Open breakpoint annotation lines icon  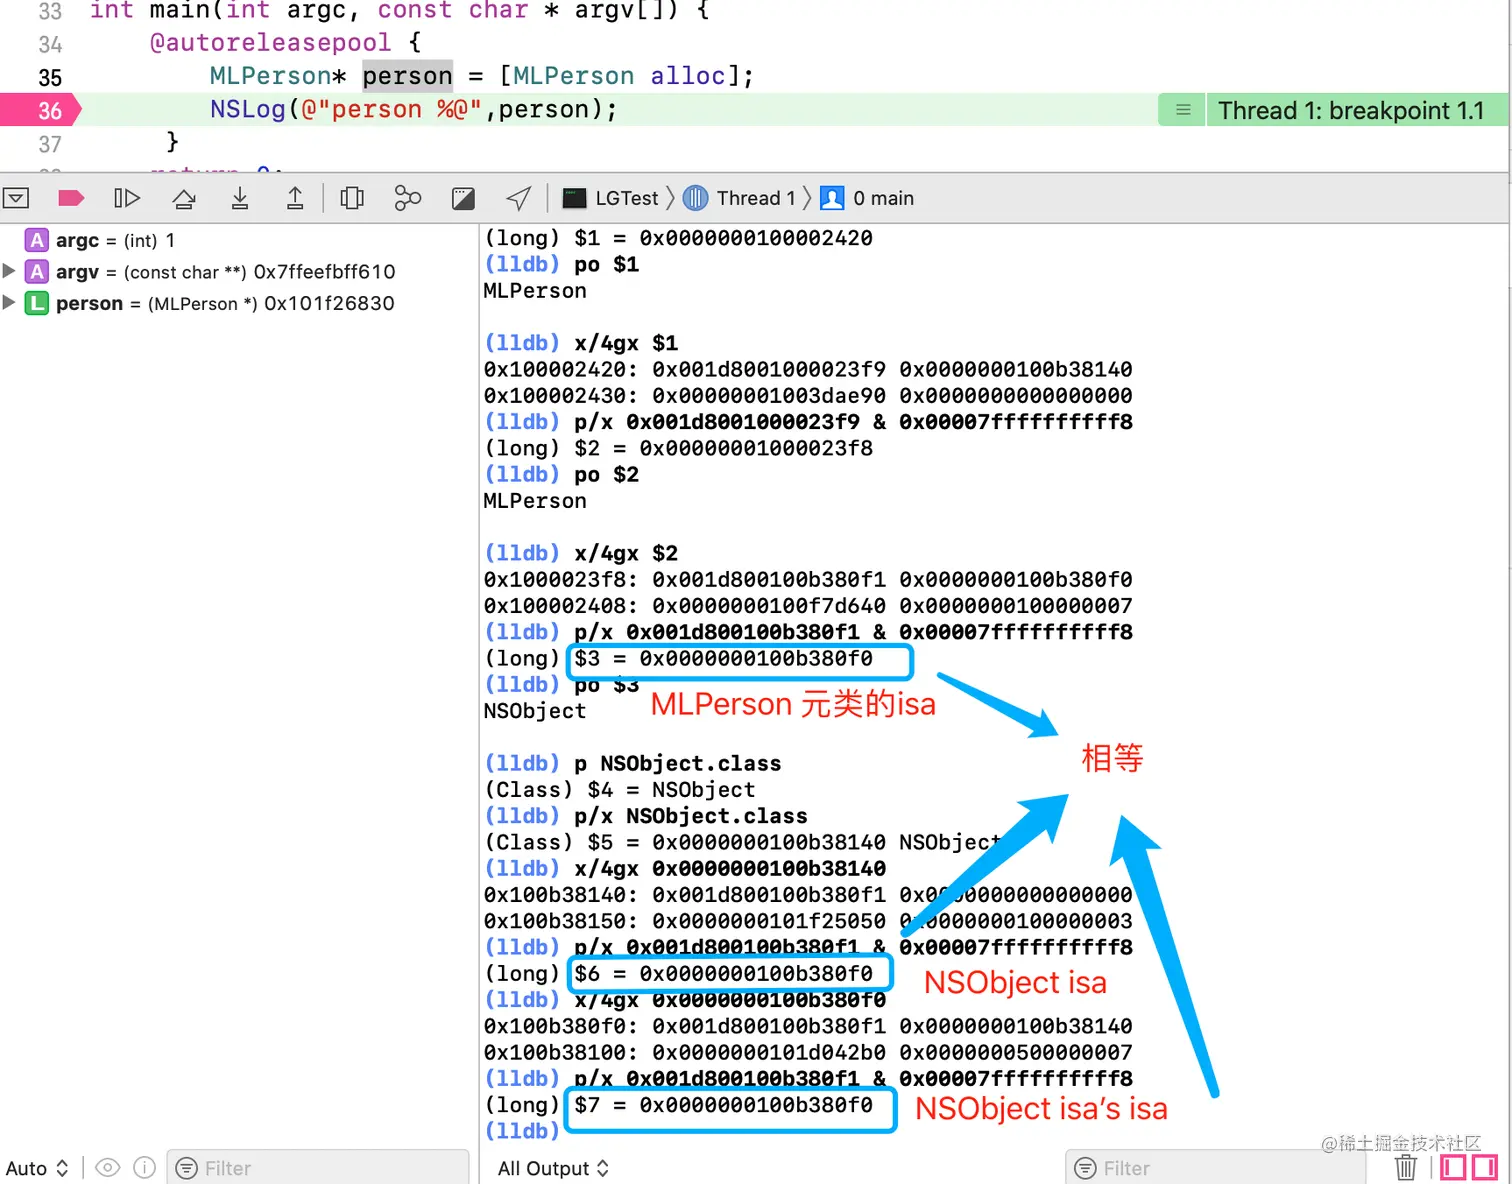[x=1183, y=110]
